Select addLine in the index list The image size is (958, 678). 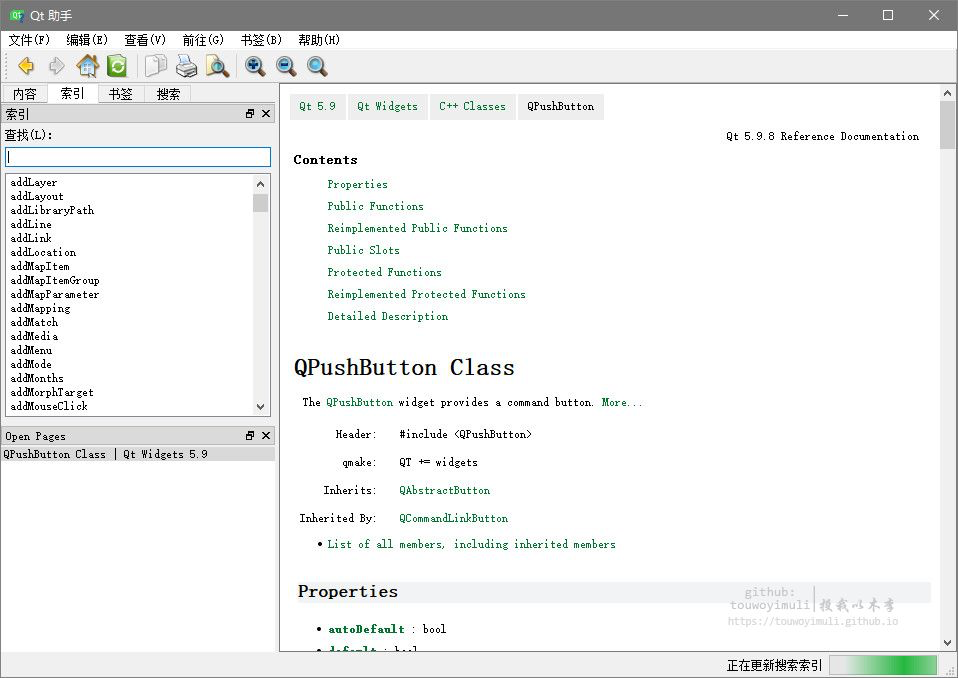coord(31,225)
